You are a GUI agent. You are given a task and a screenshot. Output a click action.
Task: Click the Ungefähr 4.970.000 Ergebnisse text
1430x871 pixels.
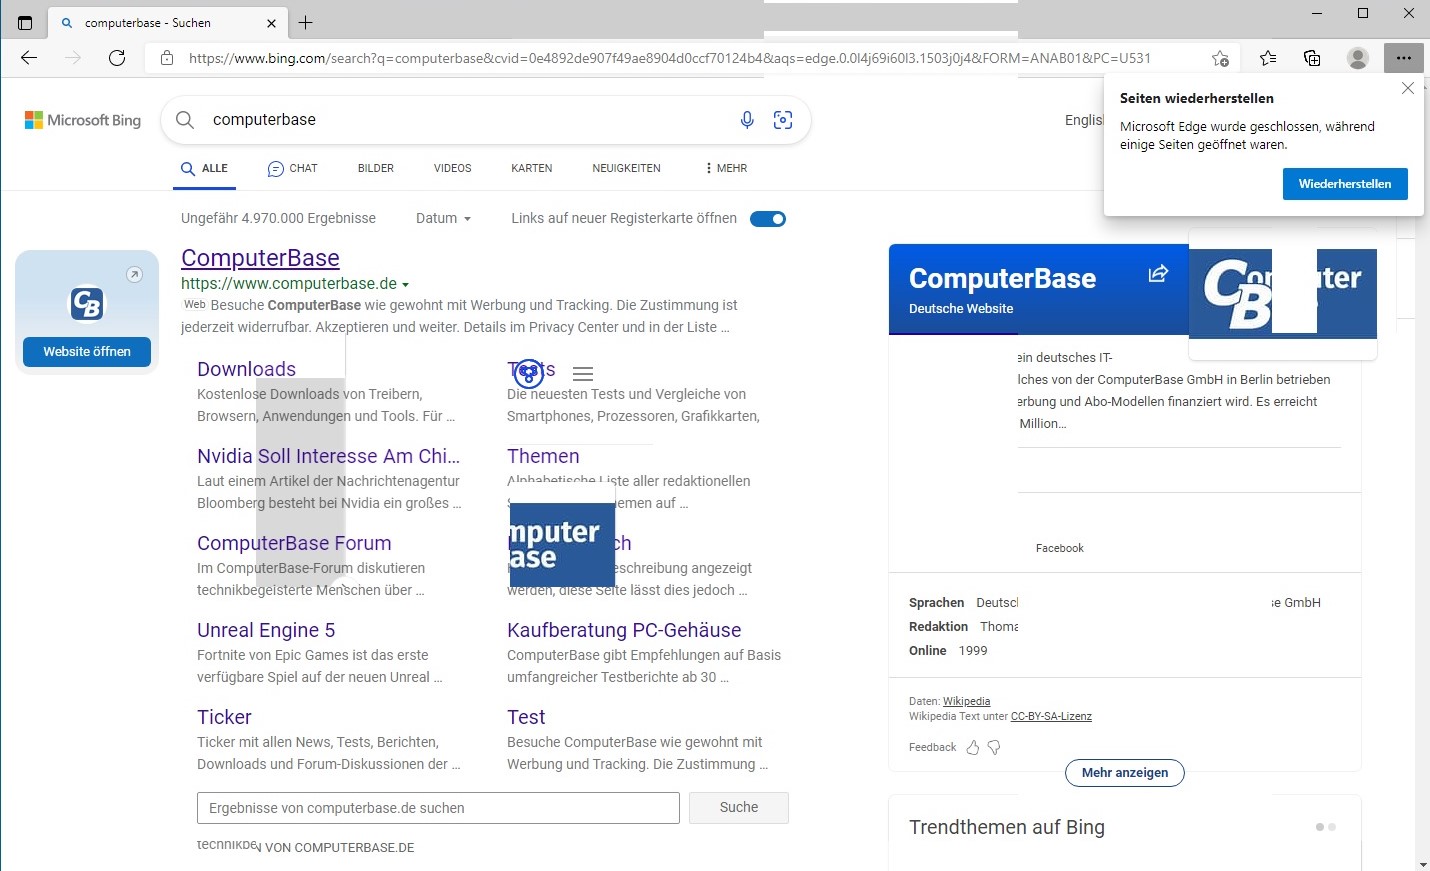coord(278,218)
